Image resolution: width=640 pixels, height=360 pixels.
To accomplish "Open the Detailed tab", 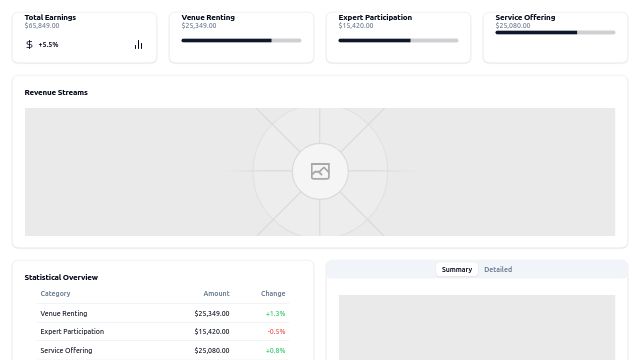I will point(498,269).
